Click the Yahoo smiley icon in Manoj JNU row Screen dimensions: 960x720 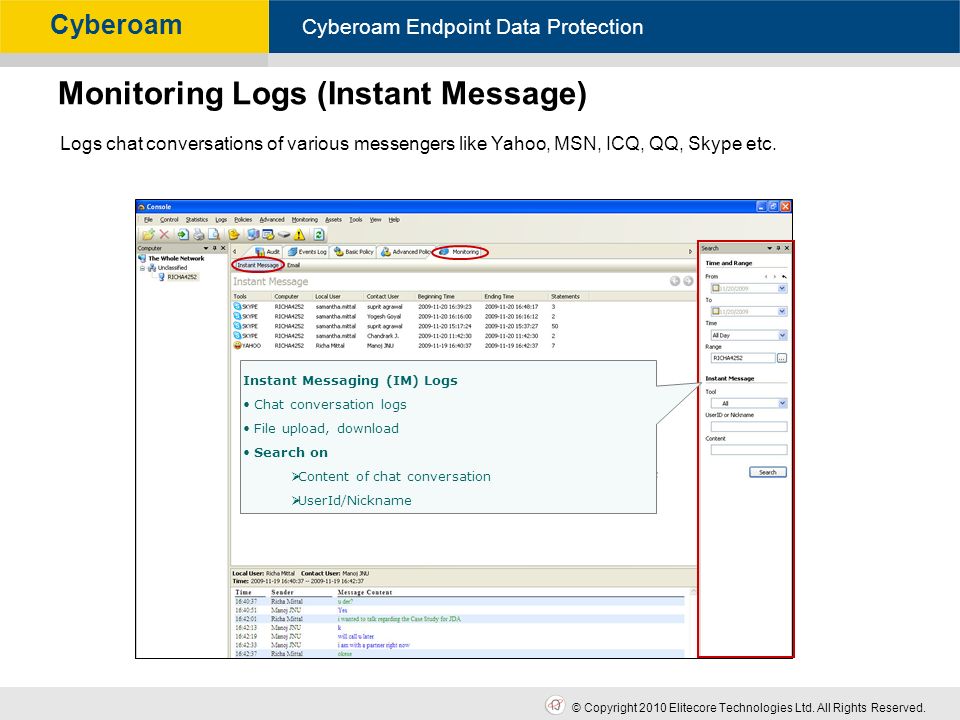(237, 346)
